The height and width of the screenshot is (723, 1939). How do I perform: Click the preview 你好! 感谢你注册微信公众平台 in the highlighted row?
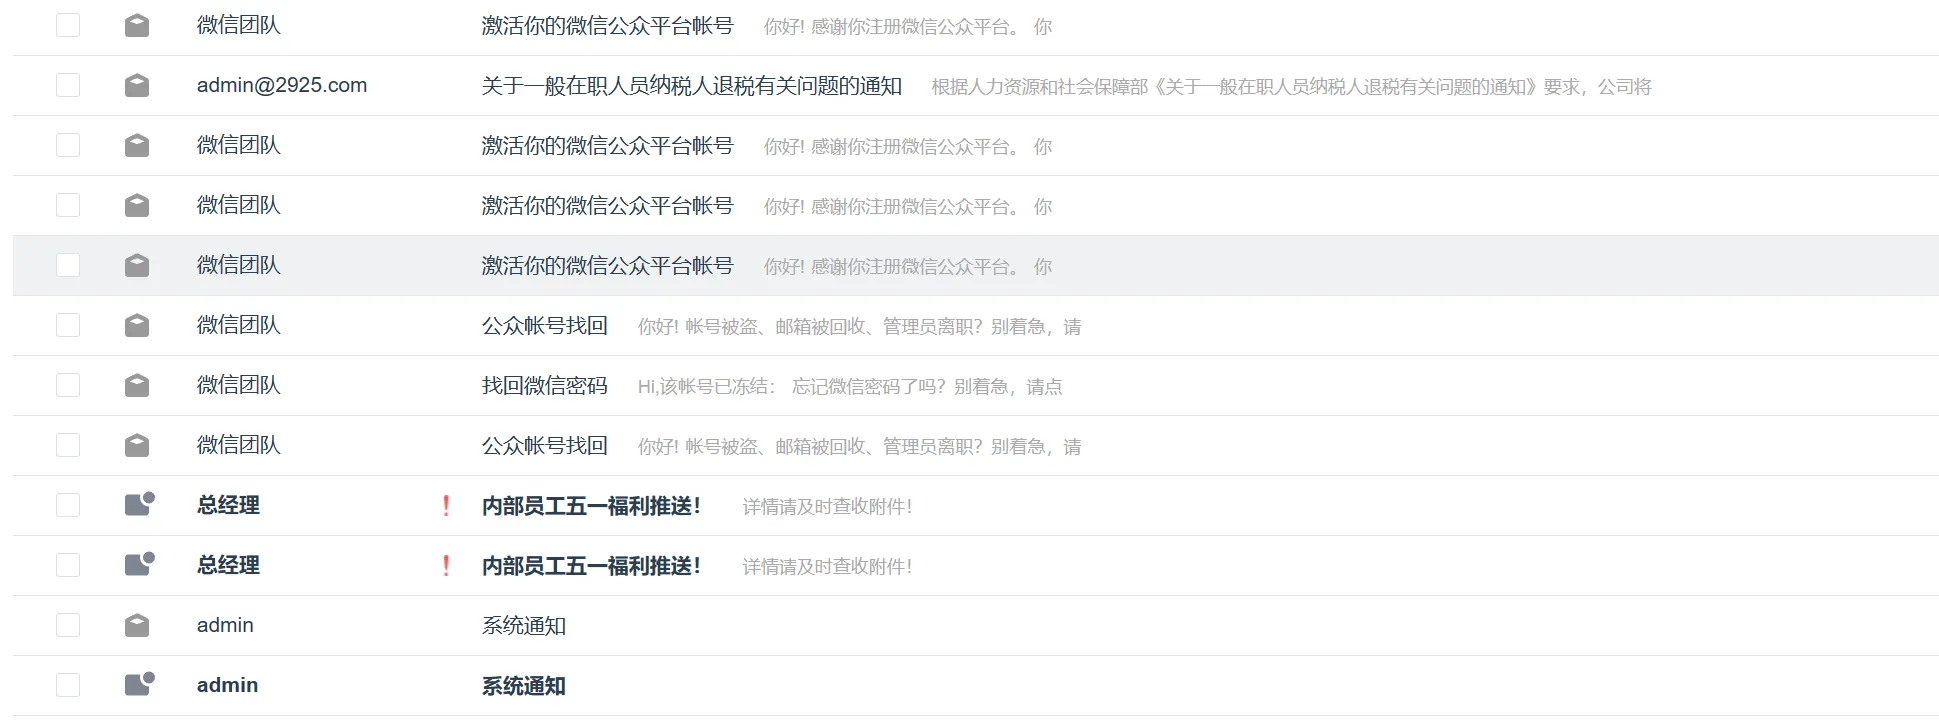(x=908, y=267)
